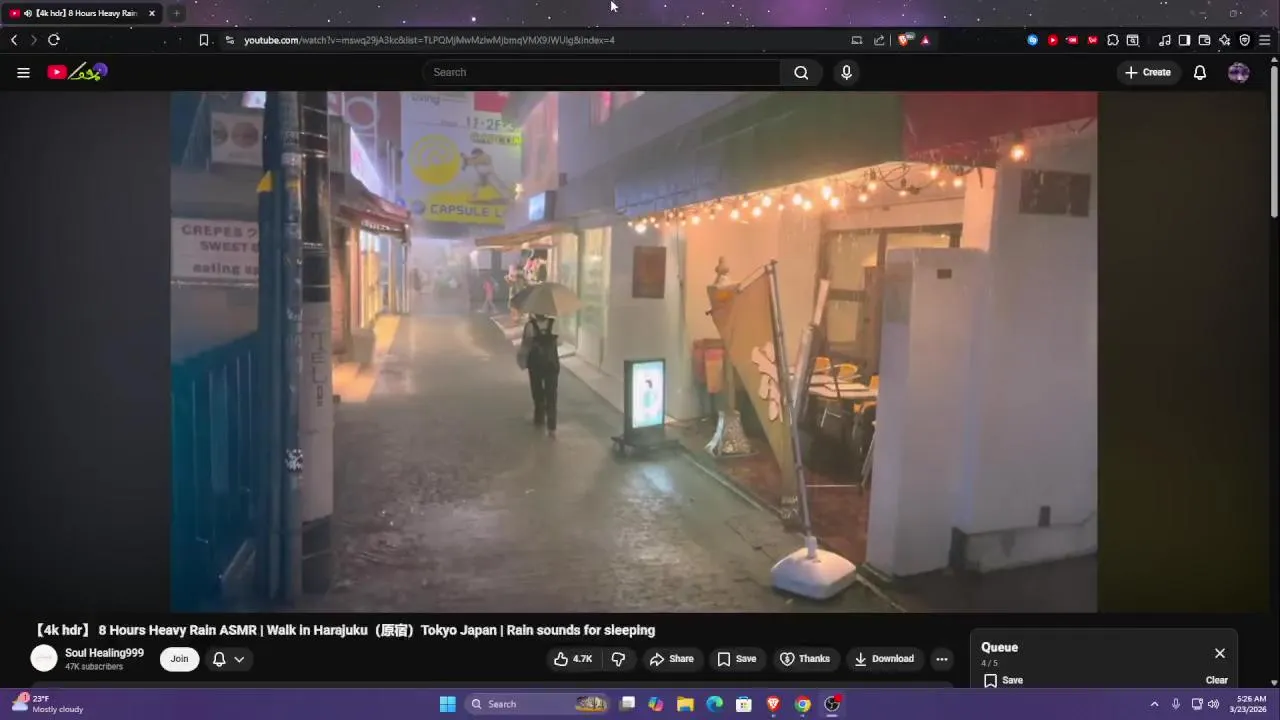Open the browser main hamburger menu
1280x720 pixels.
(x=1265, y=40)
